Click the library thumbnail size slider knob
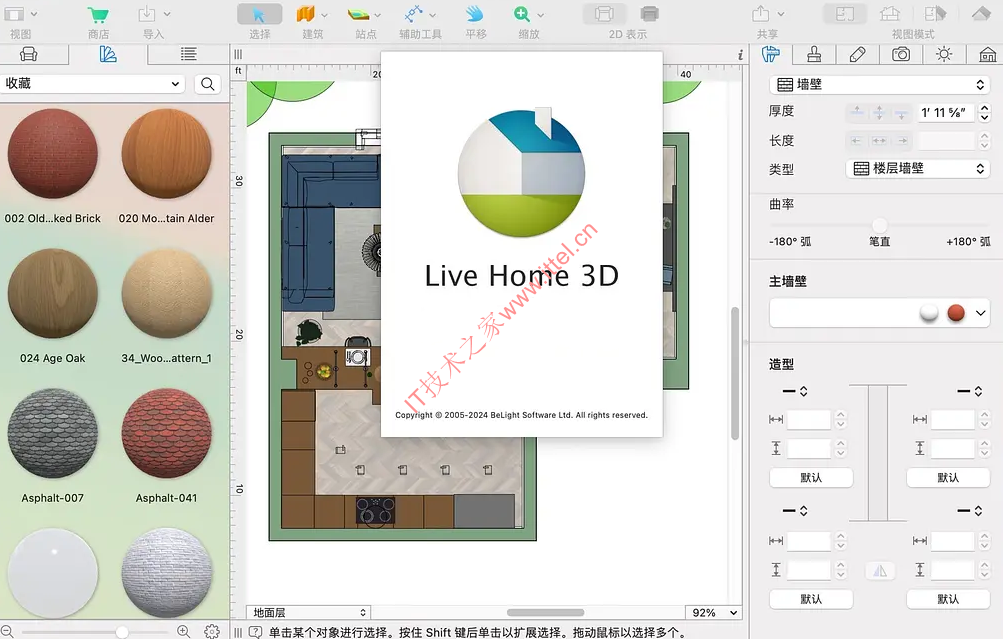Viewport: 1003px width, 639px height. (122, 632)
